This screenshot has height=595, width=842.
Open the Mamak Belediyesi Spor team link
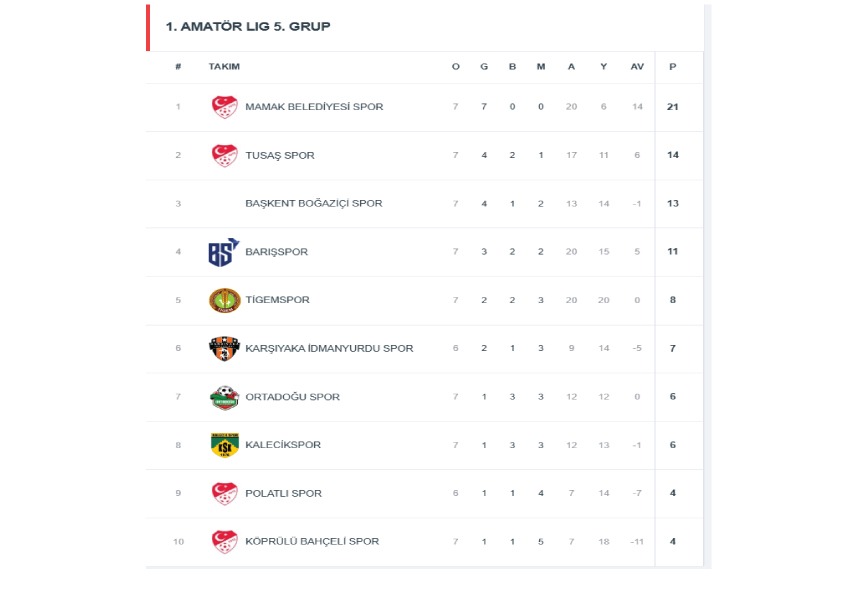(x=314, y=107)
